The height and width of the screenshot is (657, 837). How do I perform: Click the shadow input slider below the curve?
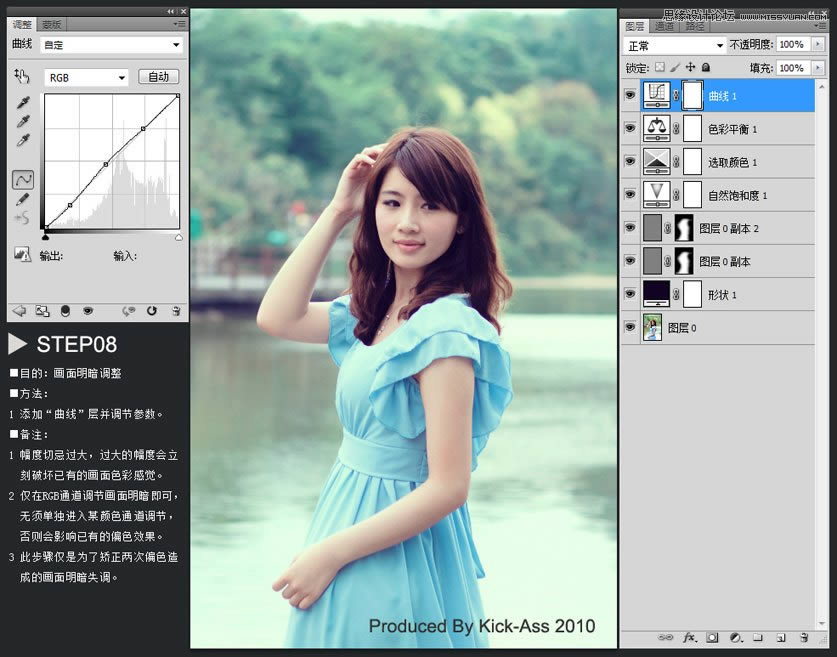pyautogui.click(x=46, y=235)
